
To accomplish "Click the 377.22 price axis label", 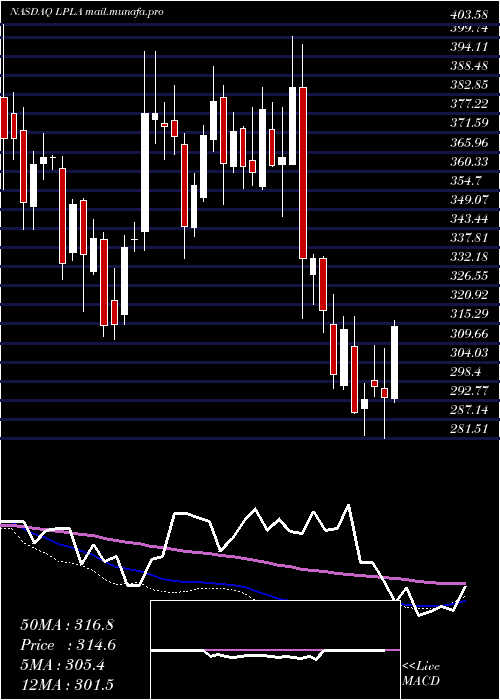I will pyautogui.click(x=469, y=104).
